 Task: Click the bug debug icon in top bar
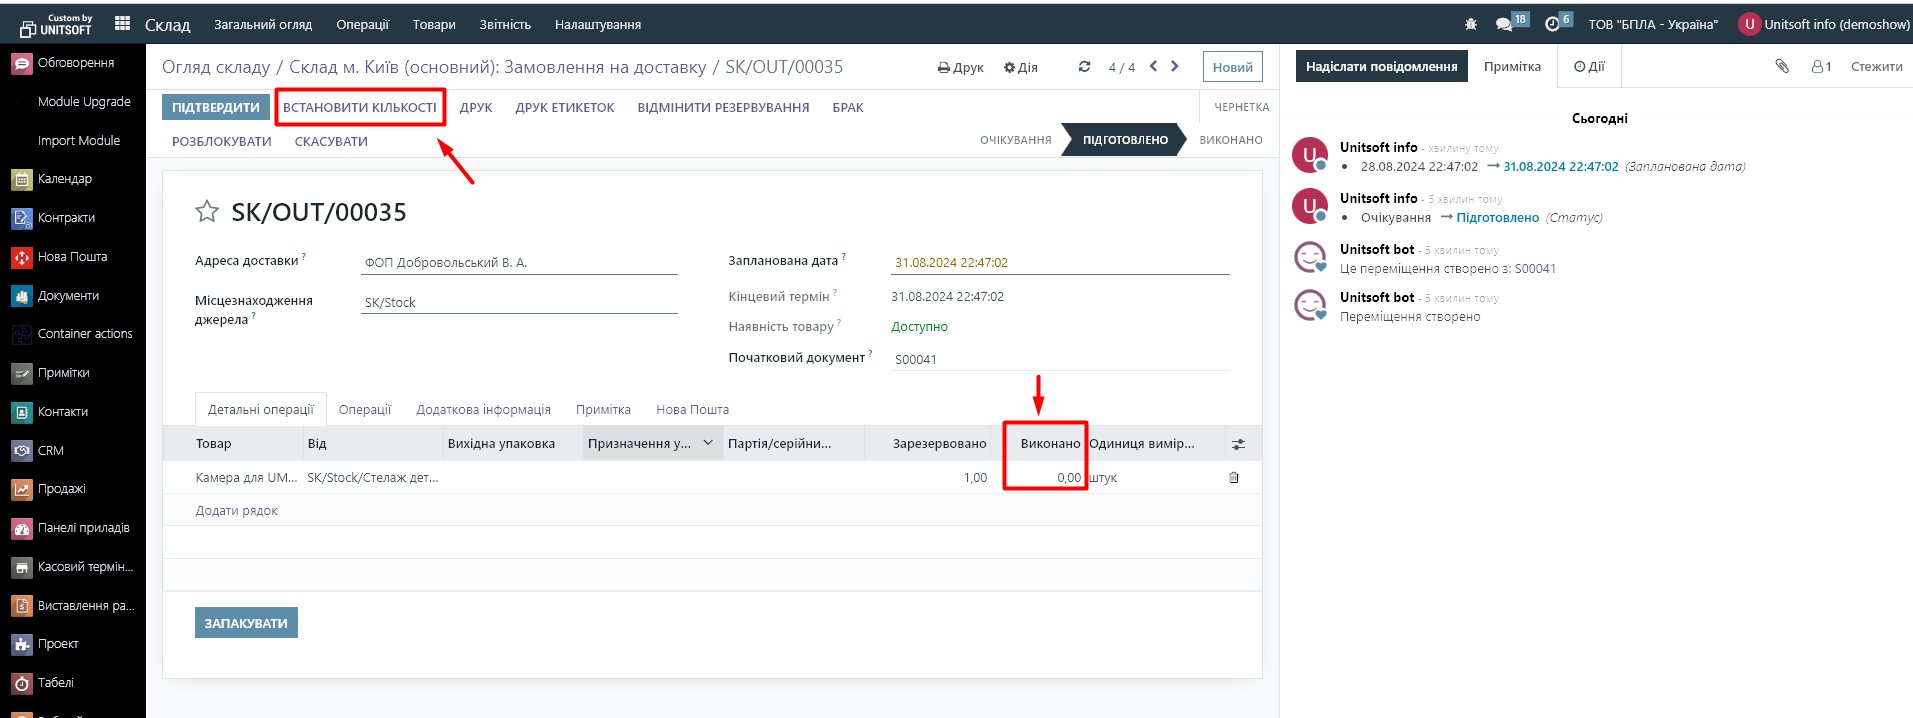tap(1470, 24)
